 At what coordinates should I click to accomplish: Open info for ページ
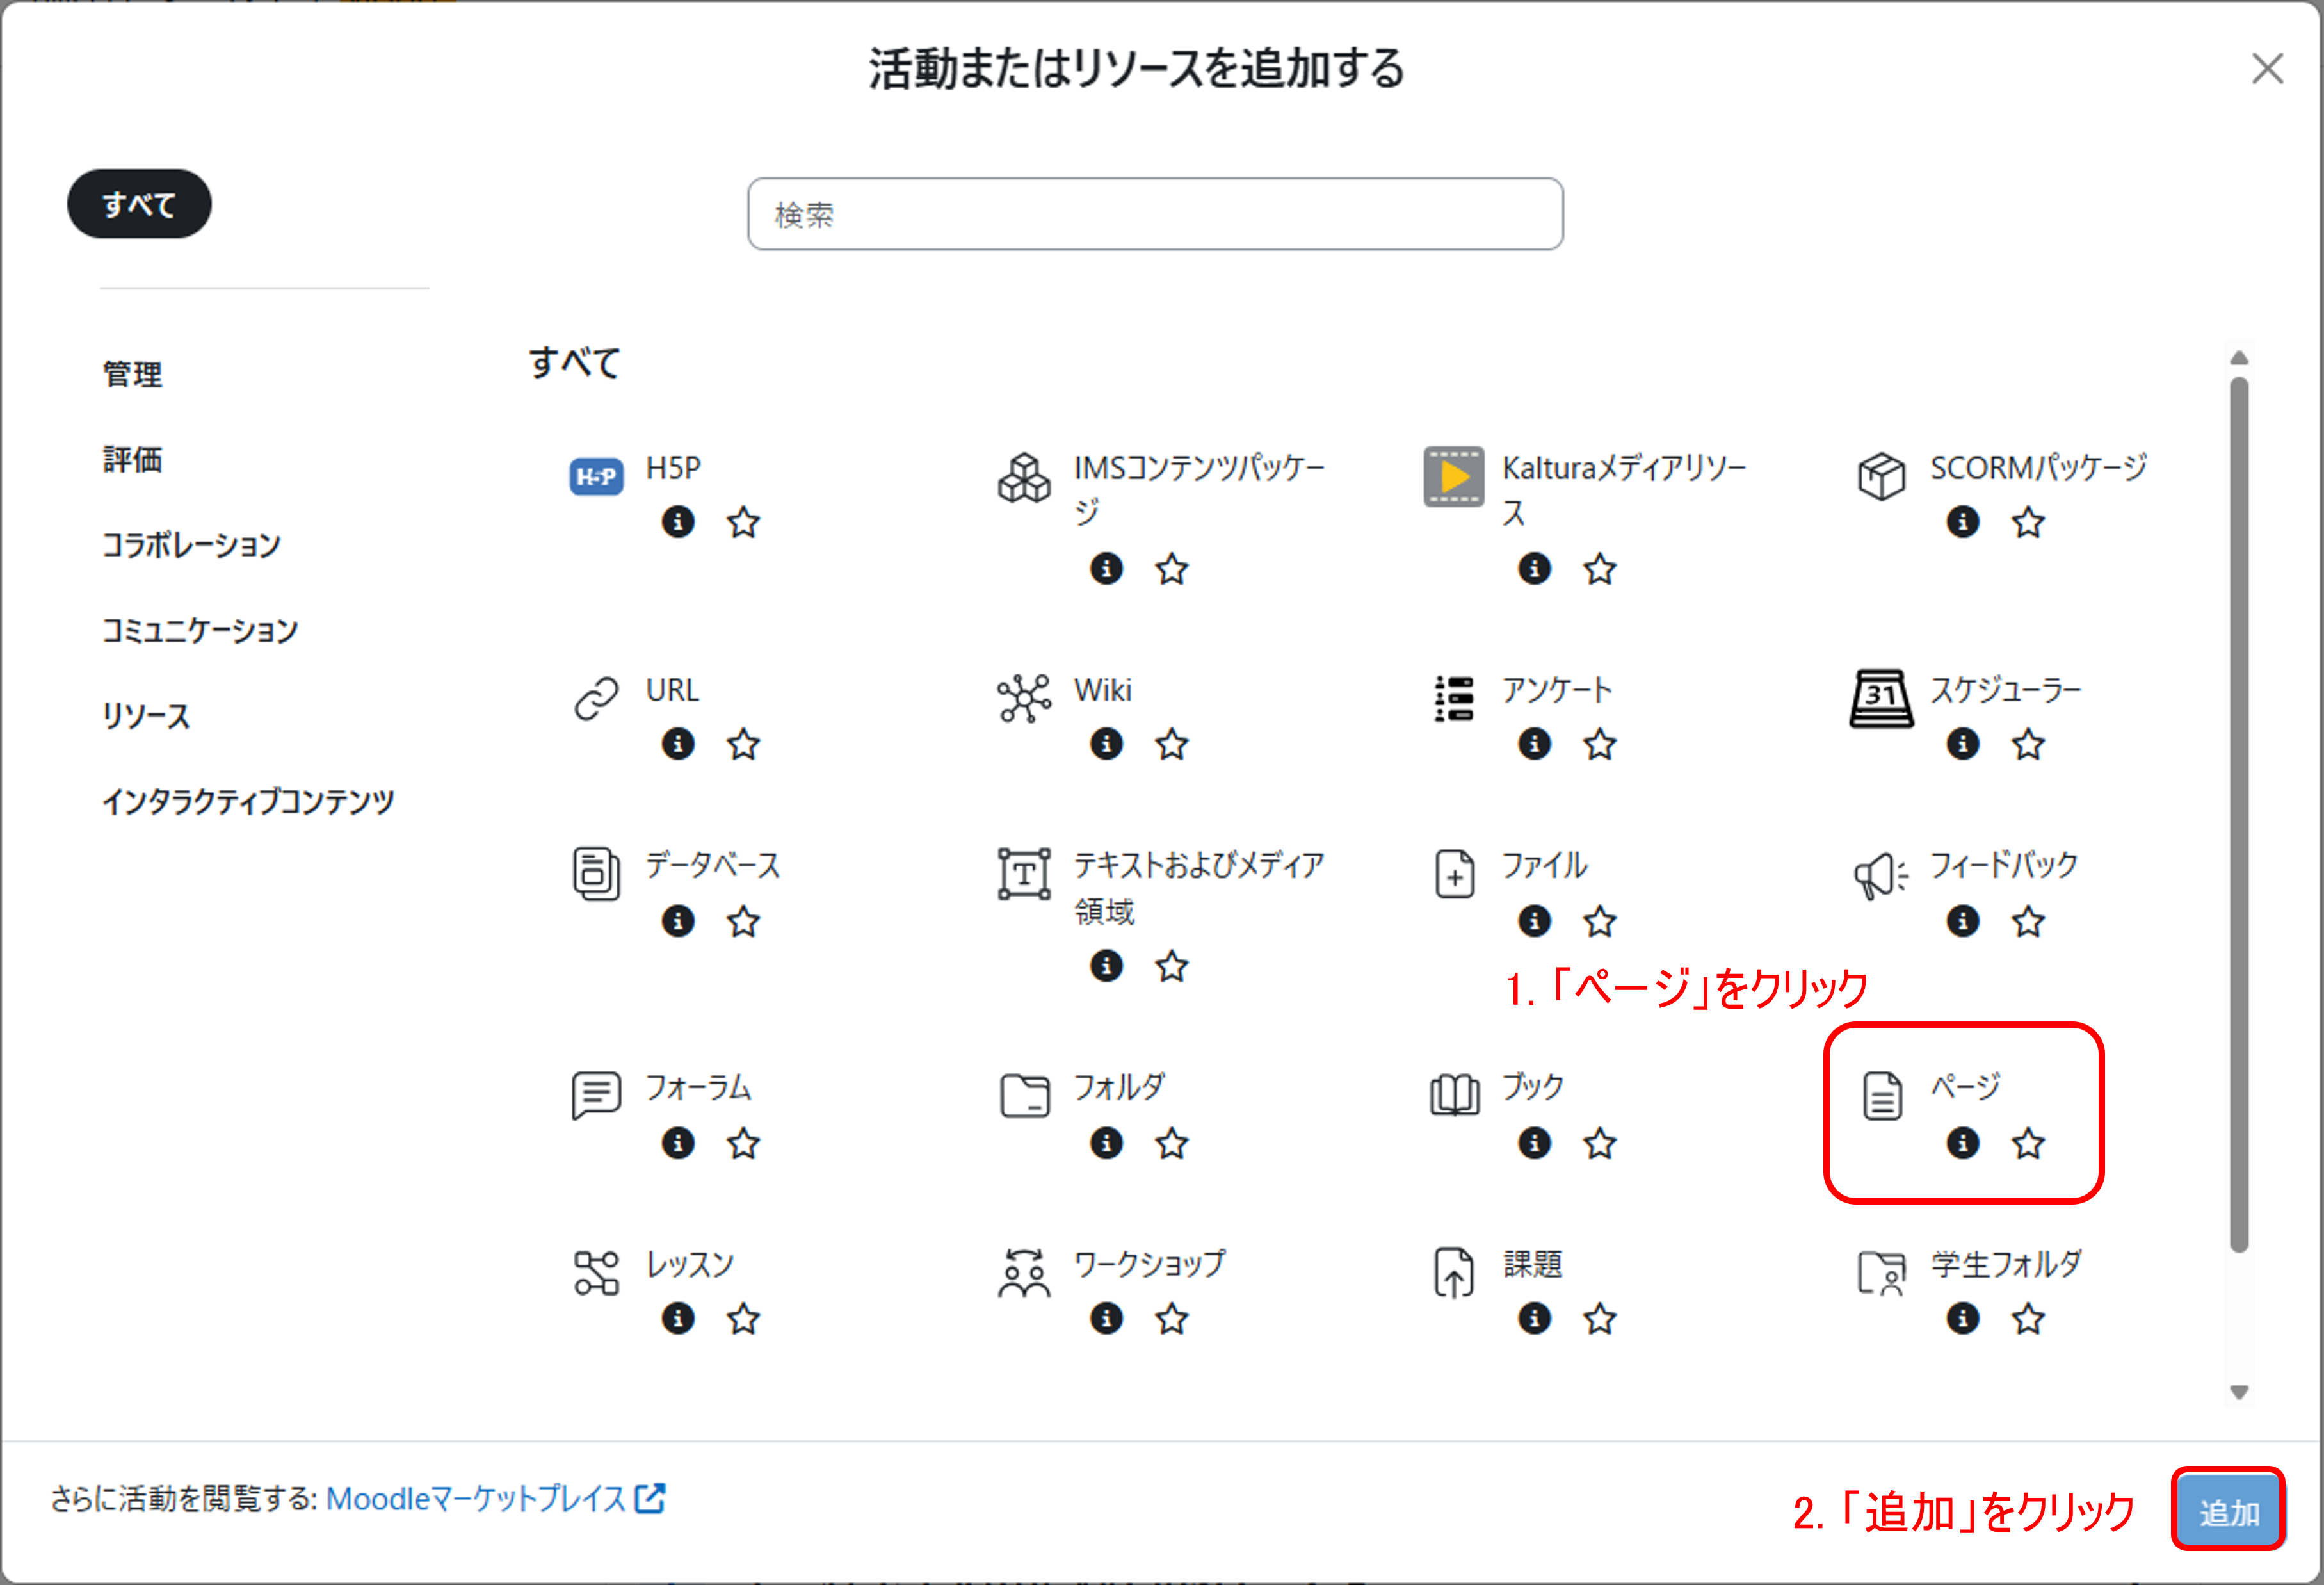(x=1962, y=1142)
